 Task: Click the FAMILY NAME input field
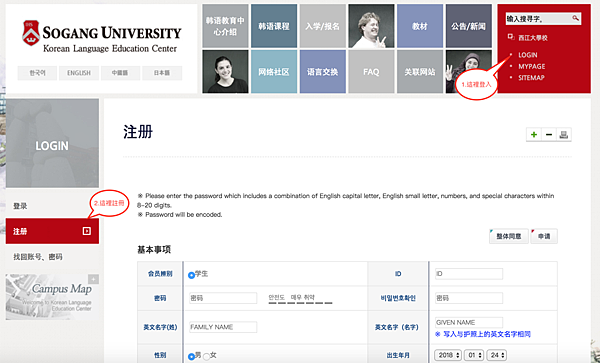pos(223,327)
